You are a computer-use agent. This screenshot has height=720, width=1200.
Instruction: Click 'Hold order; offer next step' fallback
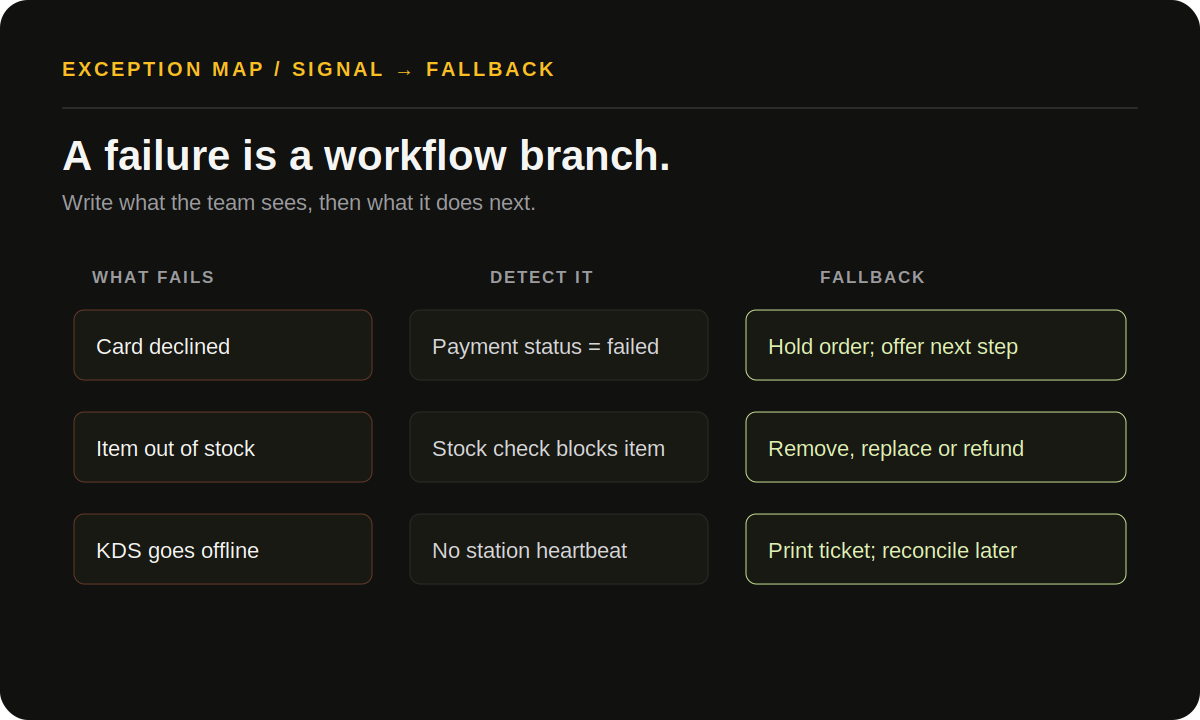click(936, 345)
